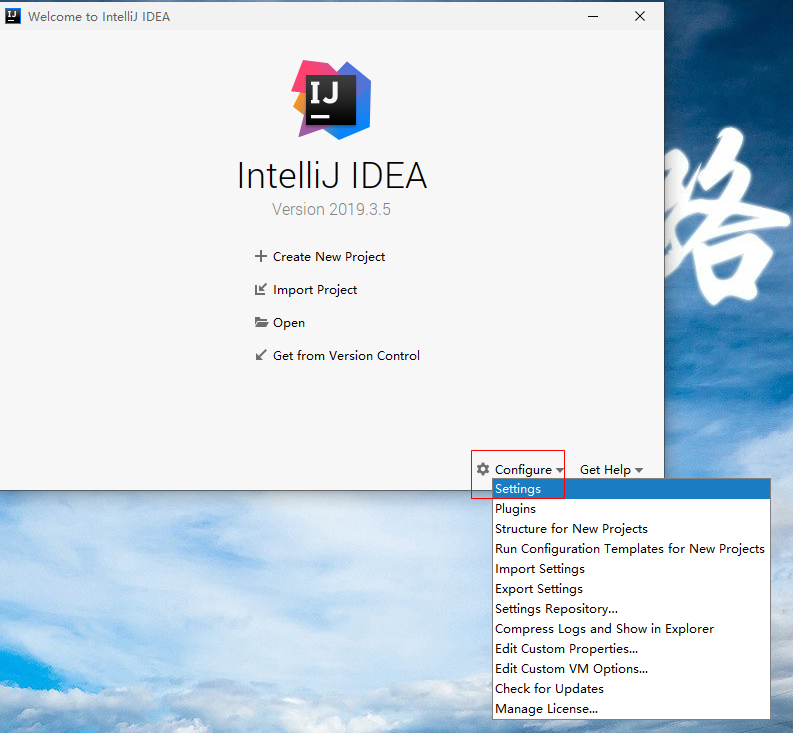The image size is (793, 733).
Task: Click the arrow next to Configure
Action: pos(559,470)
